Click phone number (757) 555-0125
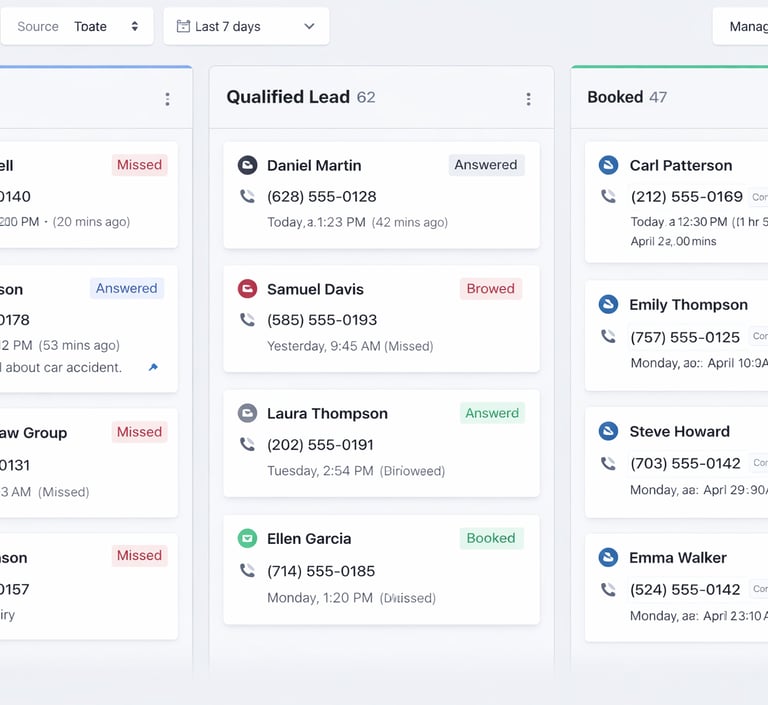 [685, 337]
